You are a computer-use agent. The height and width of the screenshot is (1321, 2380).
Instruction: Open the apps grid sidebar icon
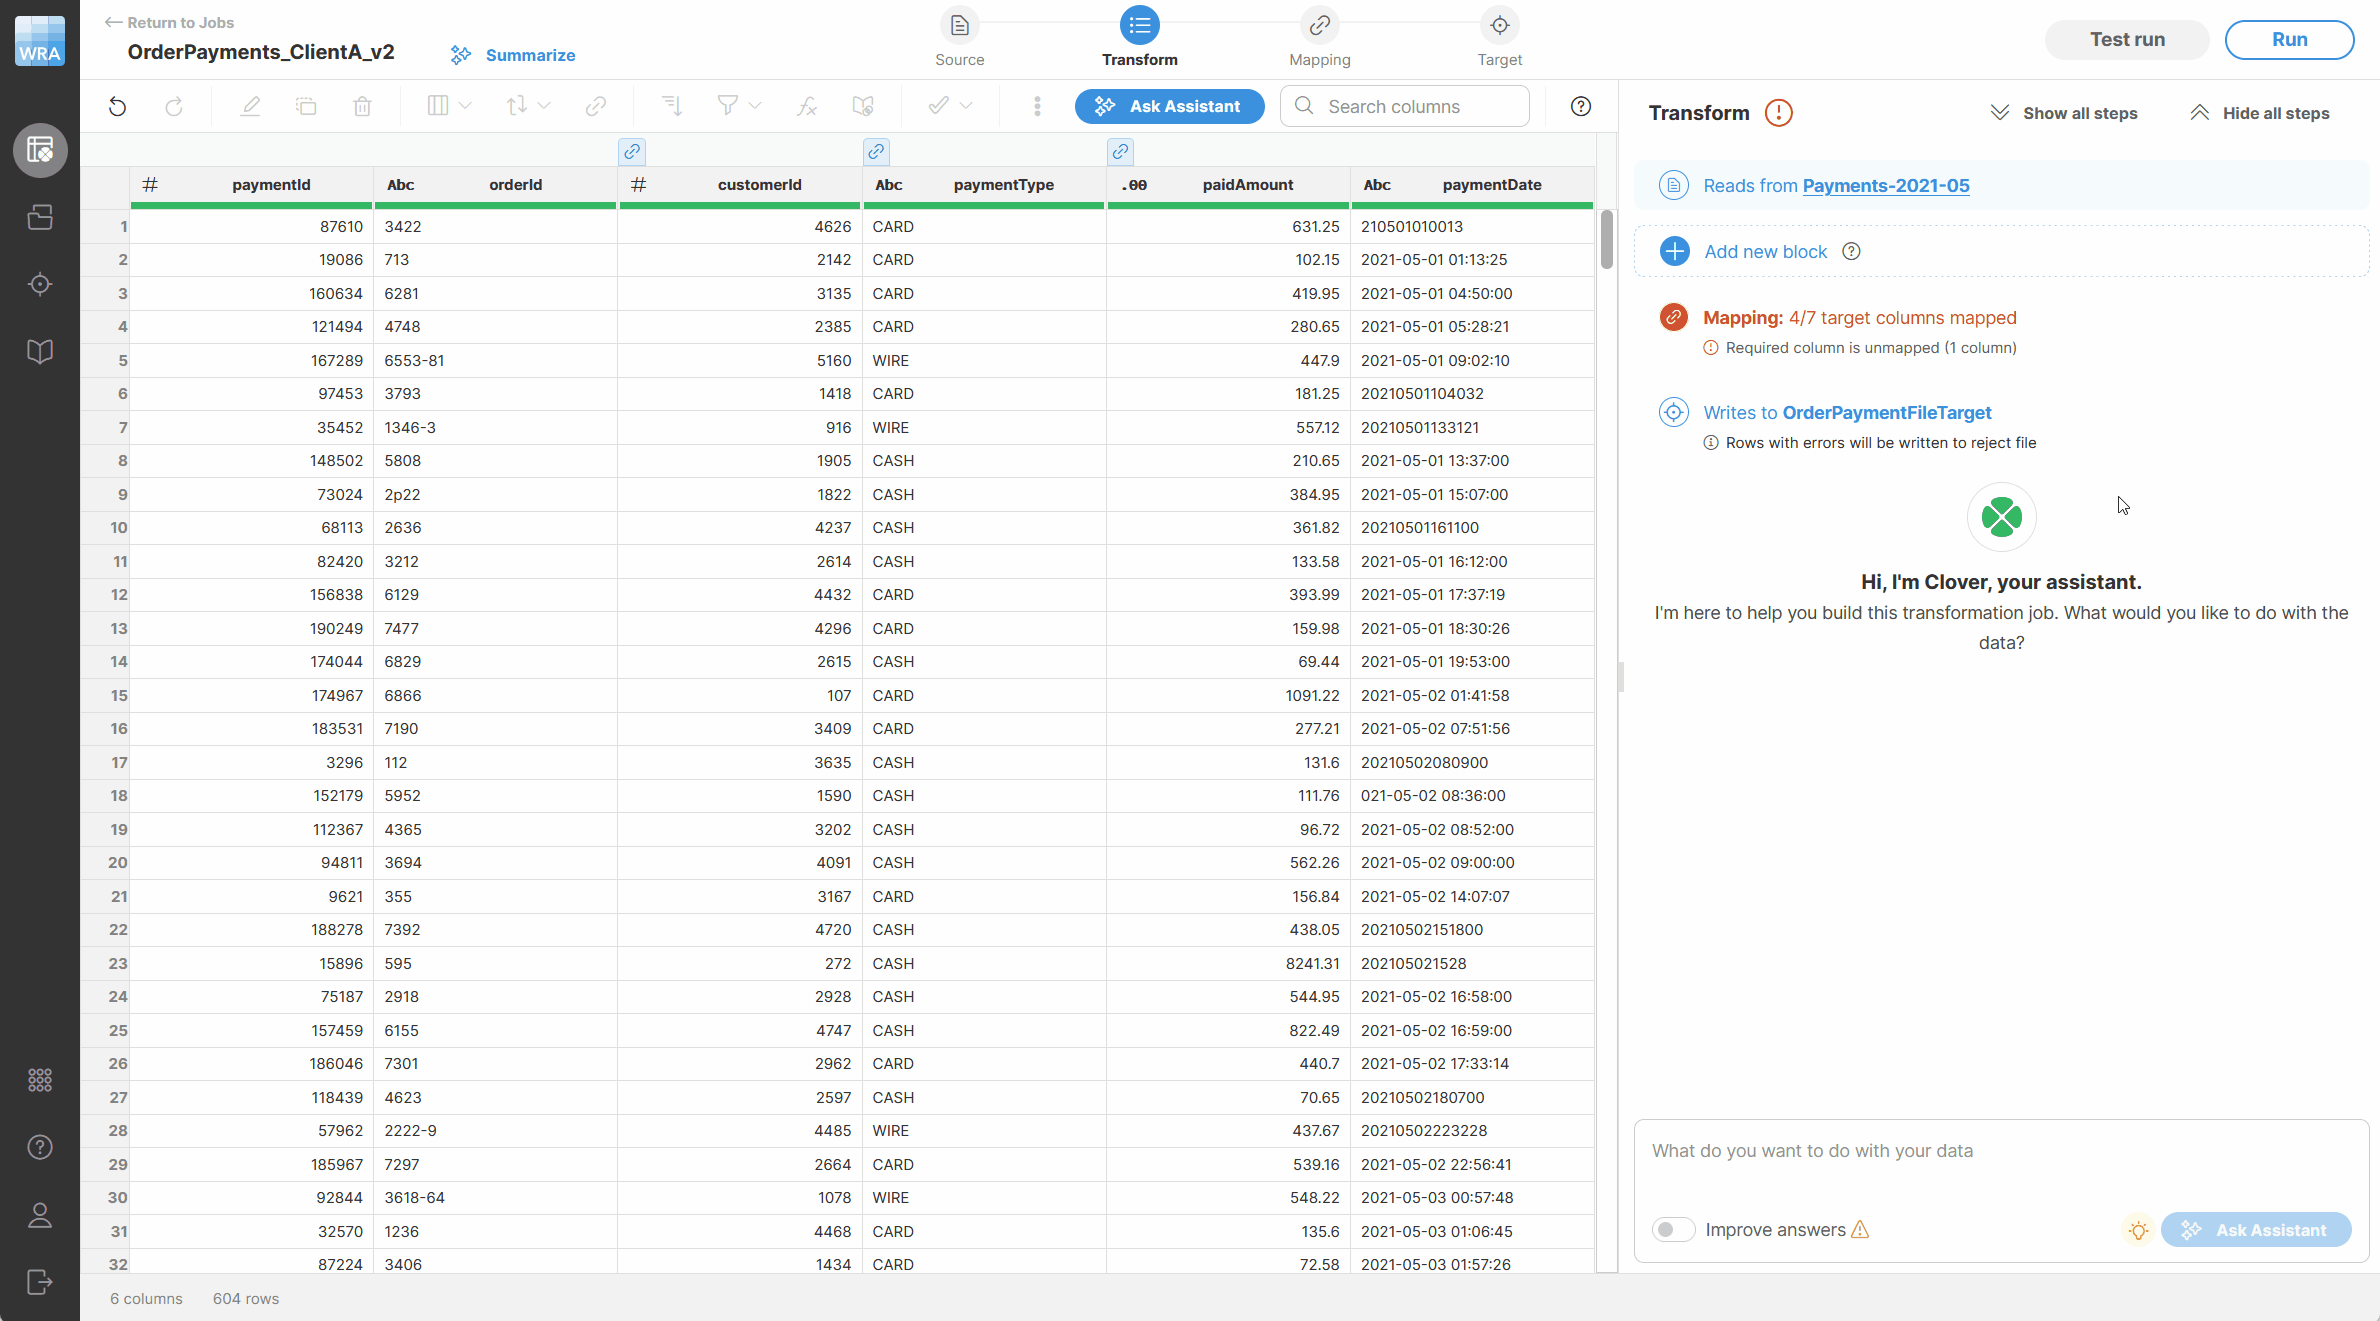40,1080
